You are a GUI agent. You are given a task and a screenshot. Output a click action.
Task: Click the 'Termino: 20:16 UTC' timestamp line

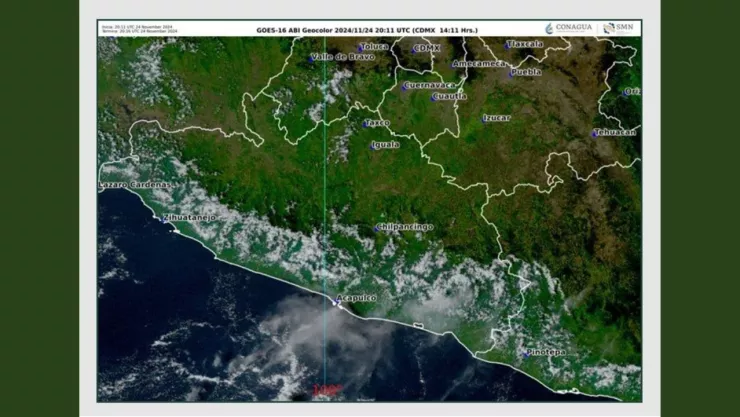139,31
